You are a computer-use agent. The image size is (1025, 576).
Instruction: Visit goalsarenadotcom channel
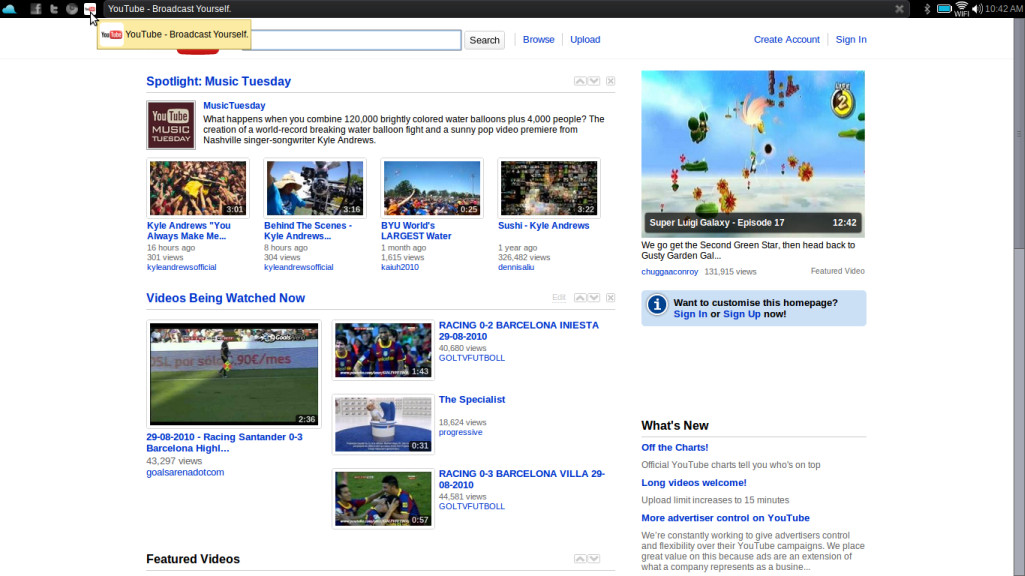tap(185, 472)
